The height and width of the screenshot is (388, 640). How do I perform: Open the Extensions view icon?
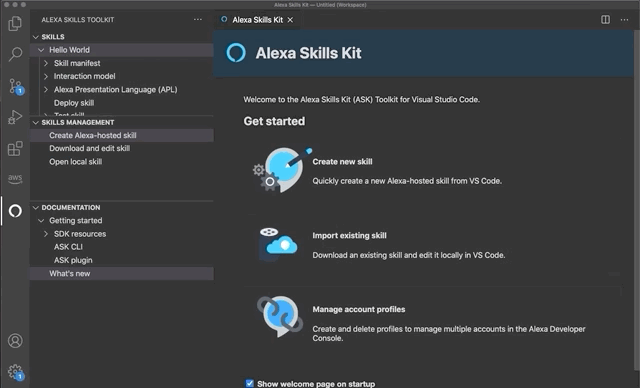[15, 149]
